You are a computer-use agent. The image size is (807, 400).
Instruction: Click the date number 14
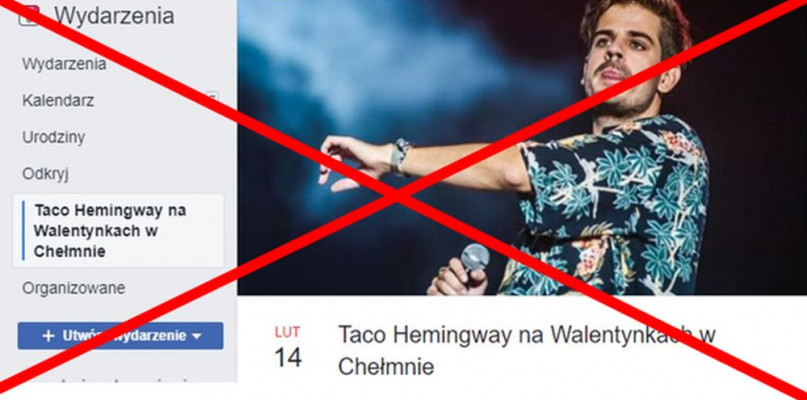pos(288,357)
